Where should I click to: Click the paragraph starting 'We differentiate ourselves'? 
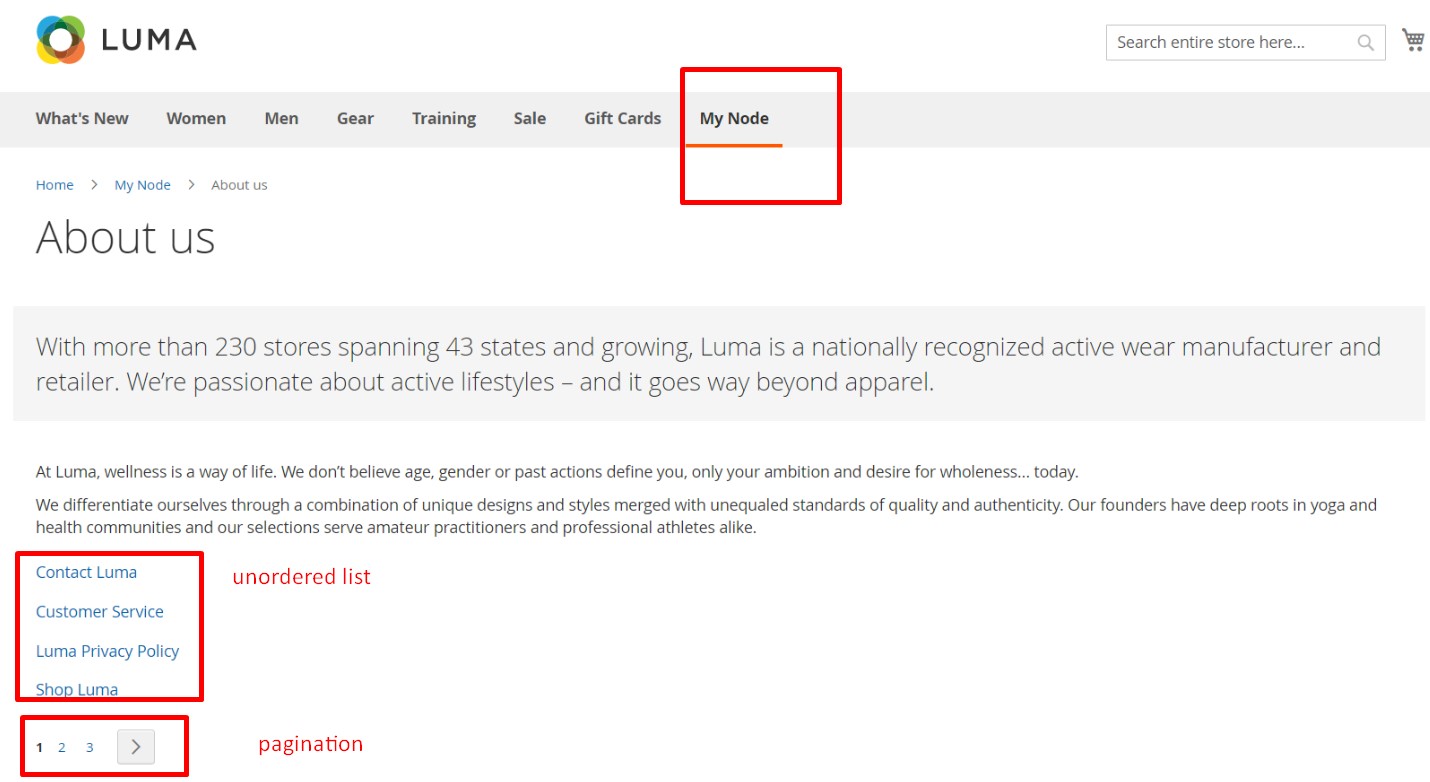point(706,516)
